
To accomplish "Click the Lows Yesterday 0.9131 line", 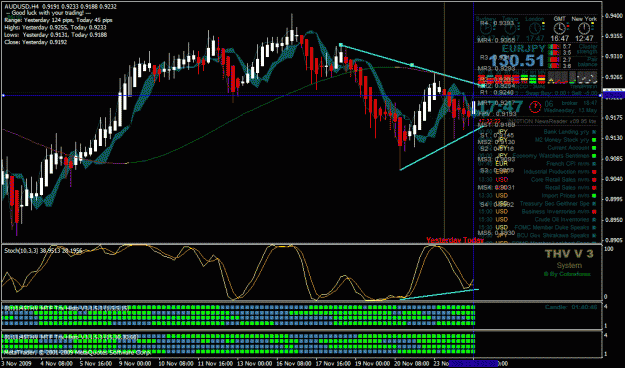I will [x=55, y=35].
